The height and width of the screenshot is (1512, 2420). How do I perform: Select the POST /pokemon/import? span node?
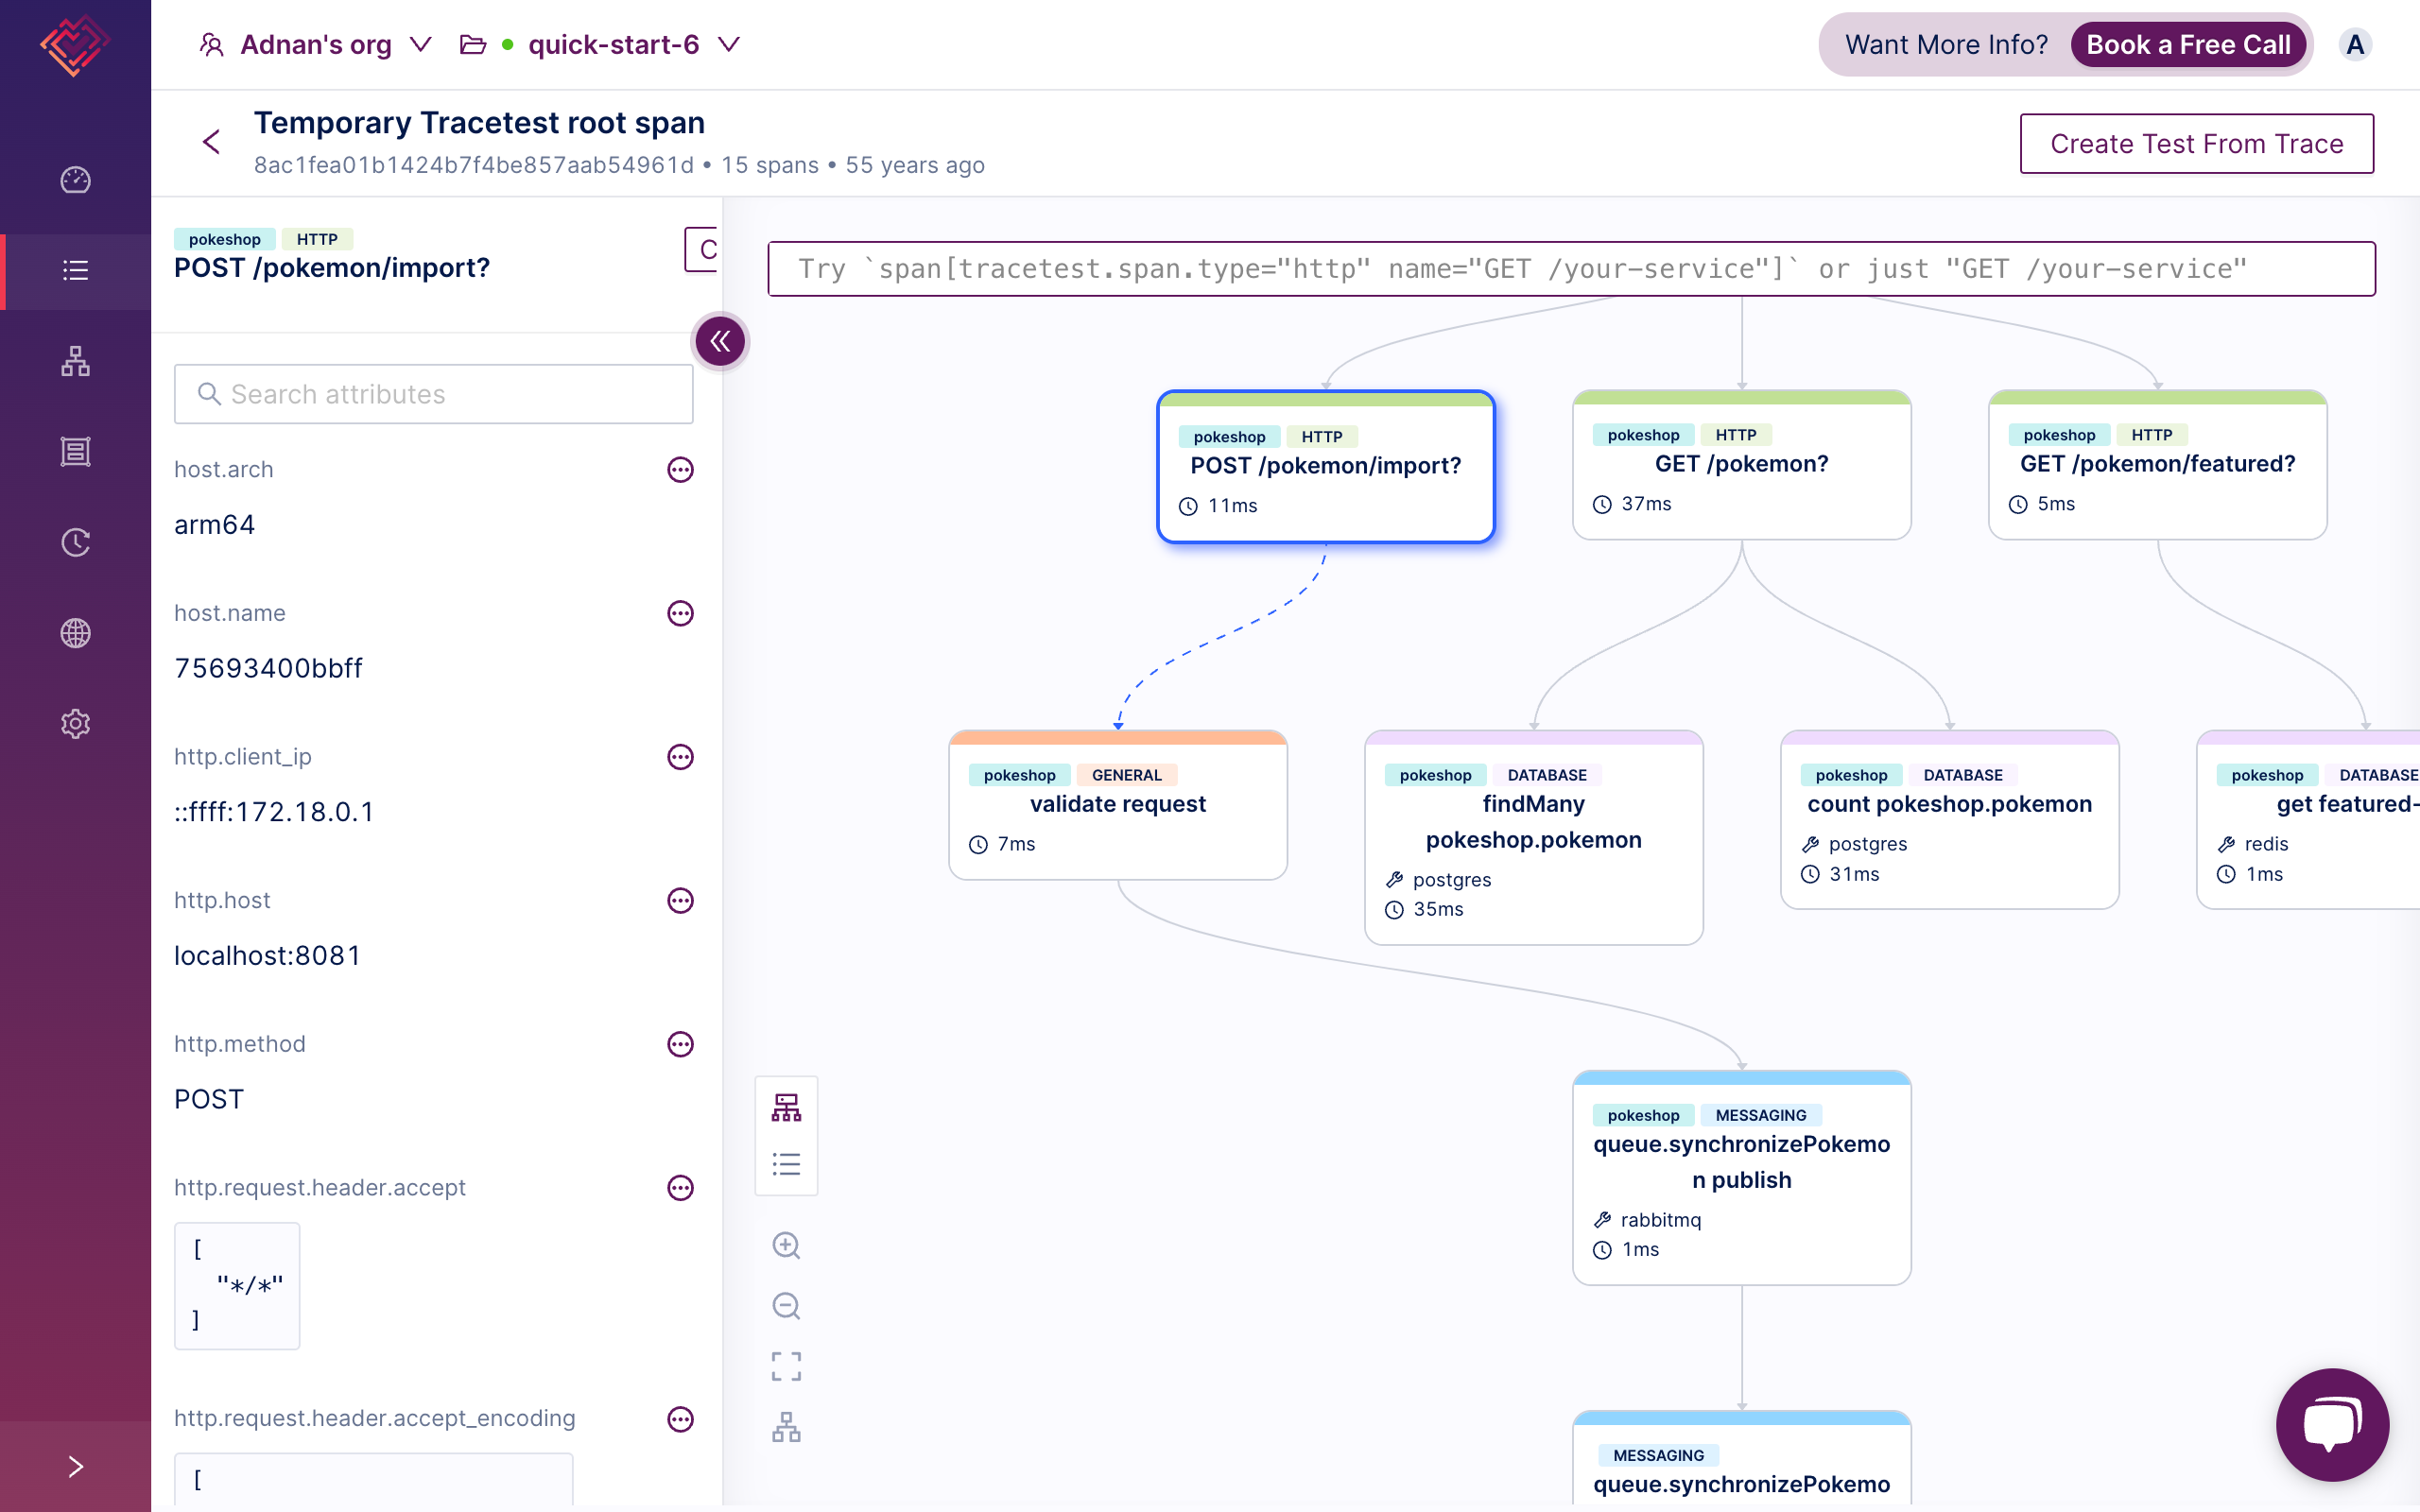[1325, 467]
